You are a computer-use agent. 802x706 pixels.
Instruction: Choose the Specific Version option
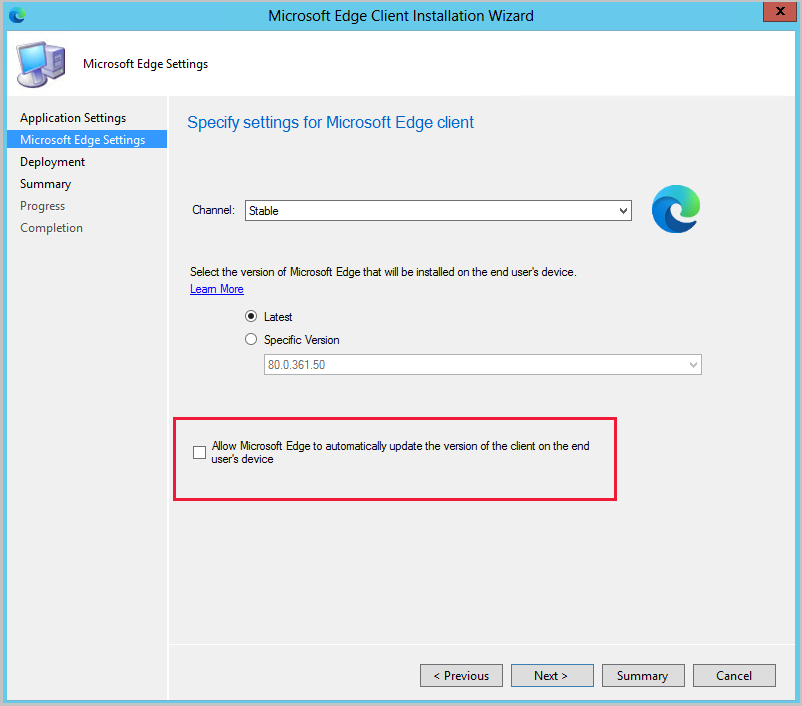pos(251,339)
